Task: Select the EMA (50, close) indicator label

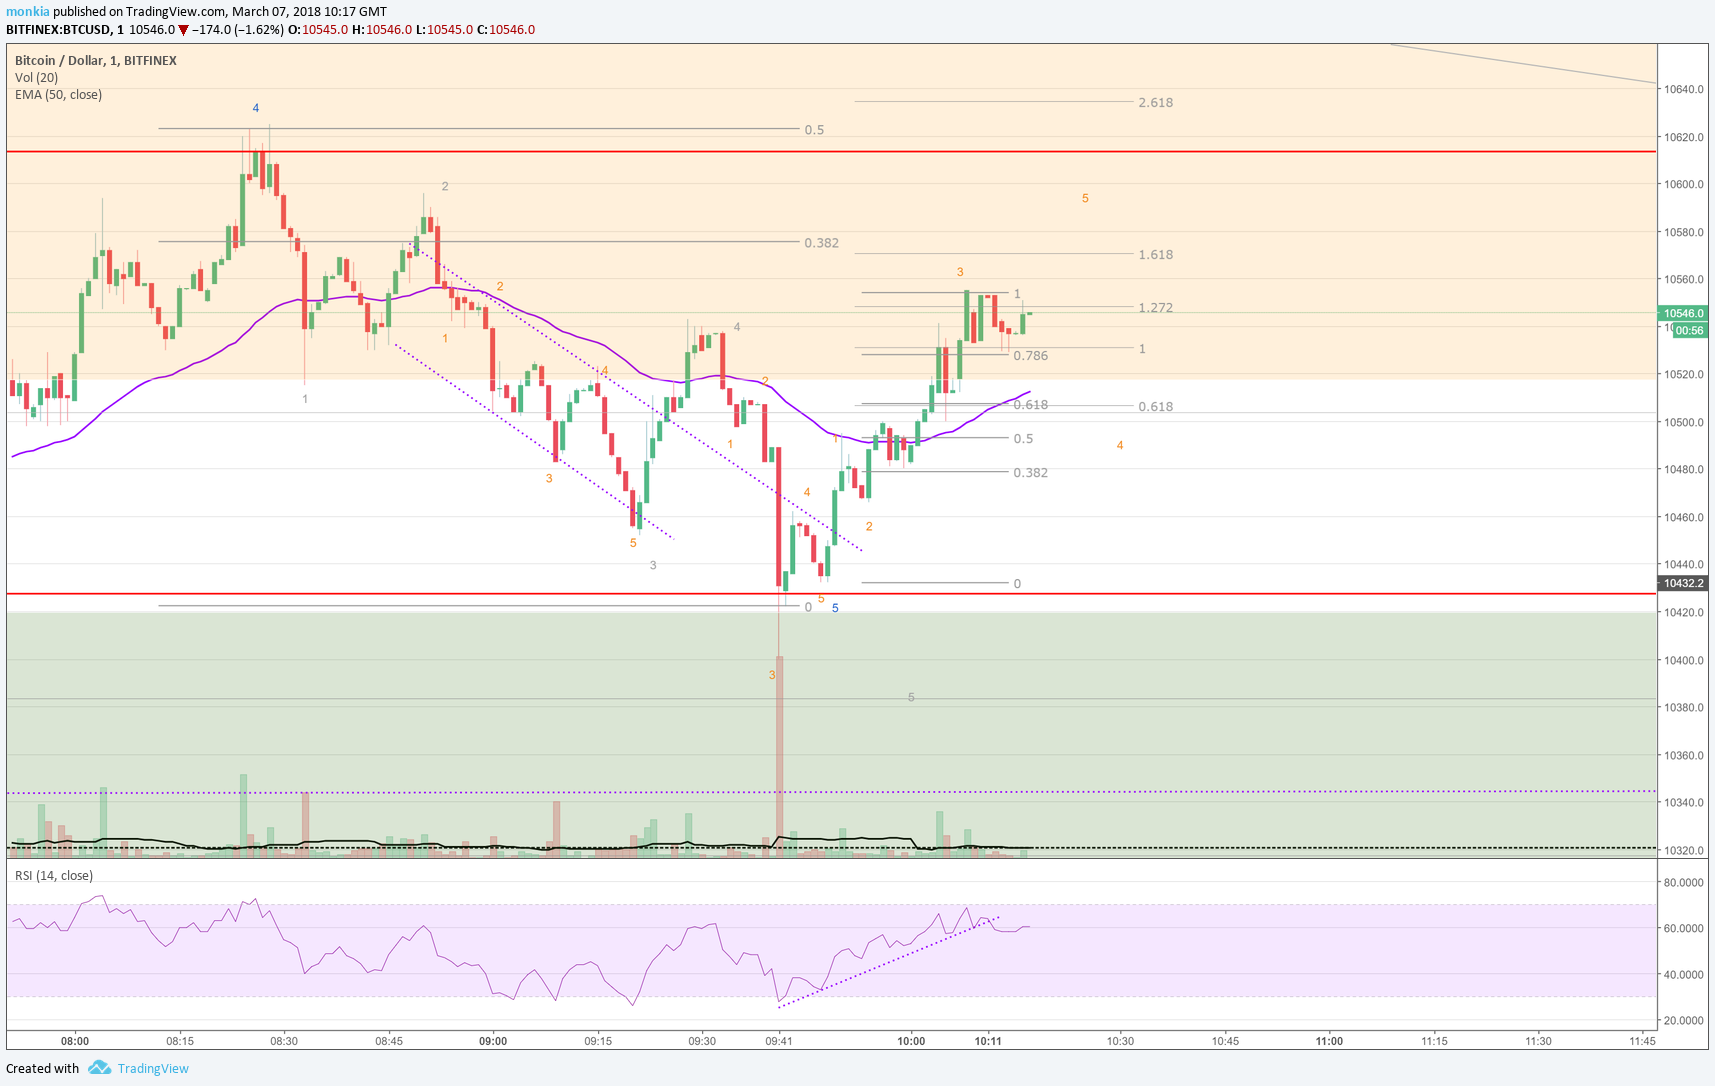Action: pos(58,94)
